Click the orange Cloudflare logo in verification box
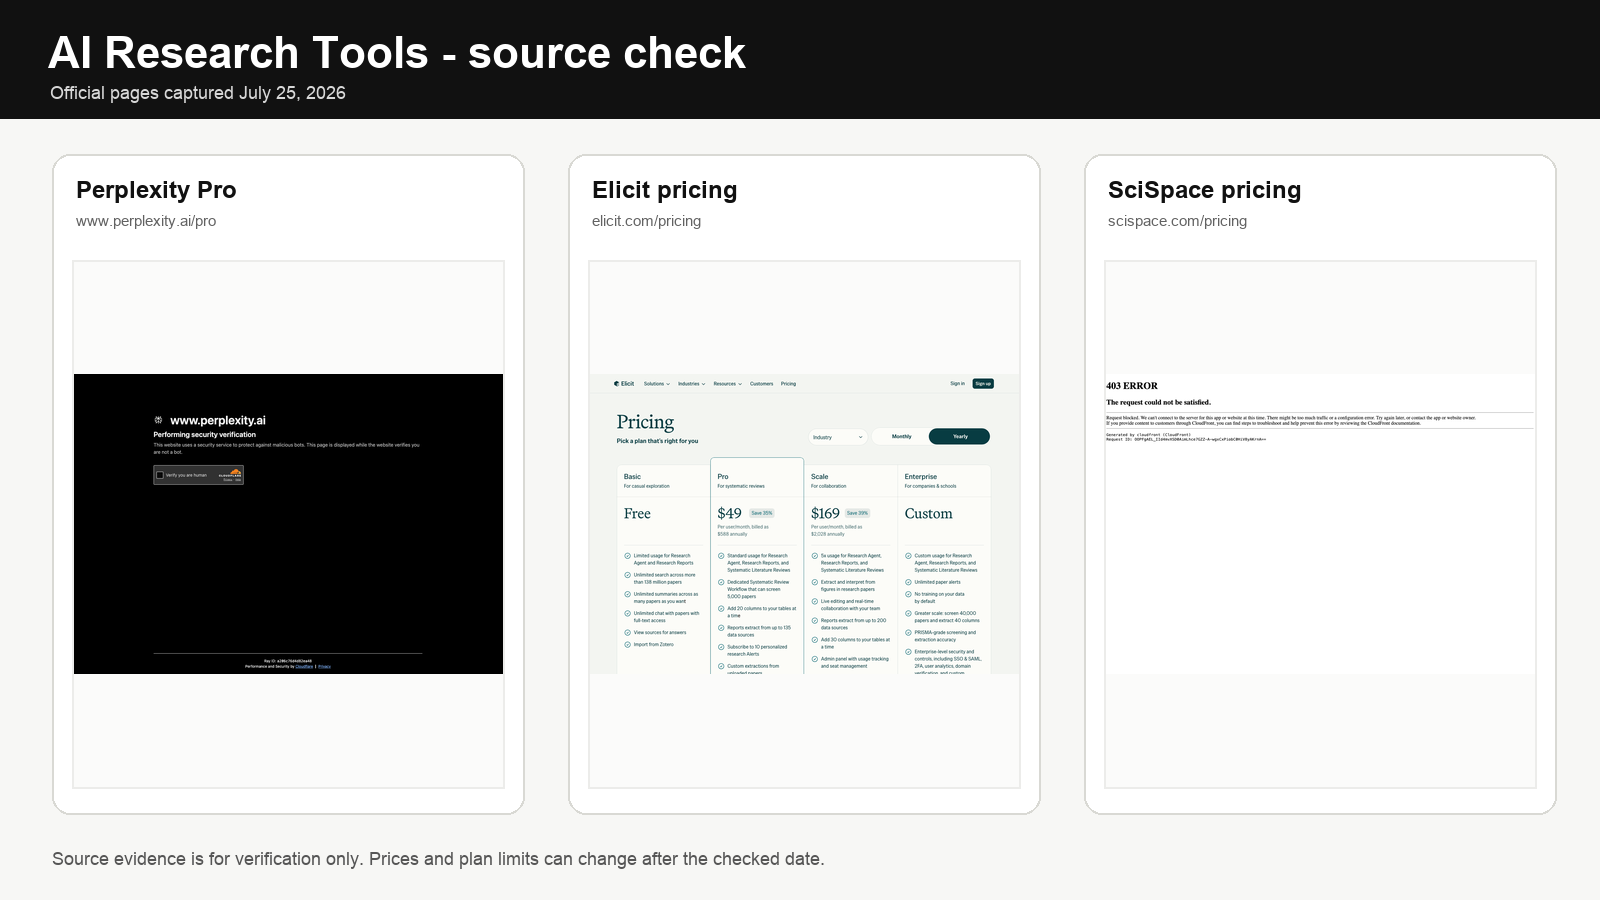Viewport: 1600px width, 900px height. (235, 471)
